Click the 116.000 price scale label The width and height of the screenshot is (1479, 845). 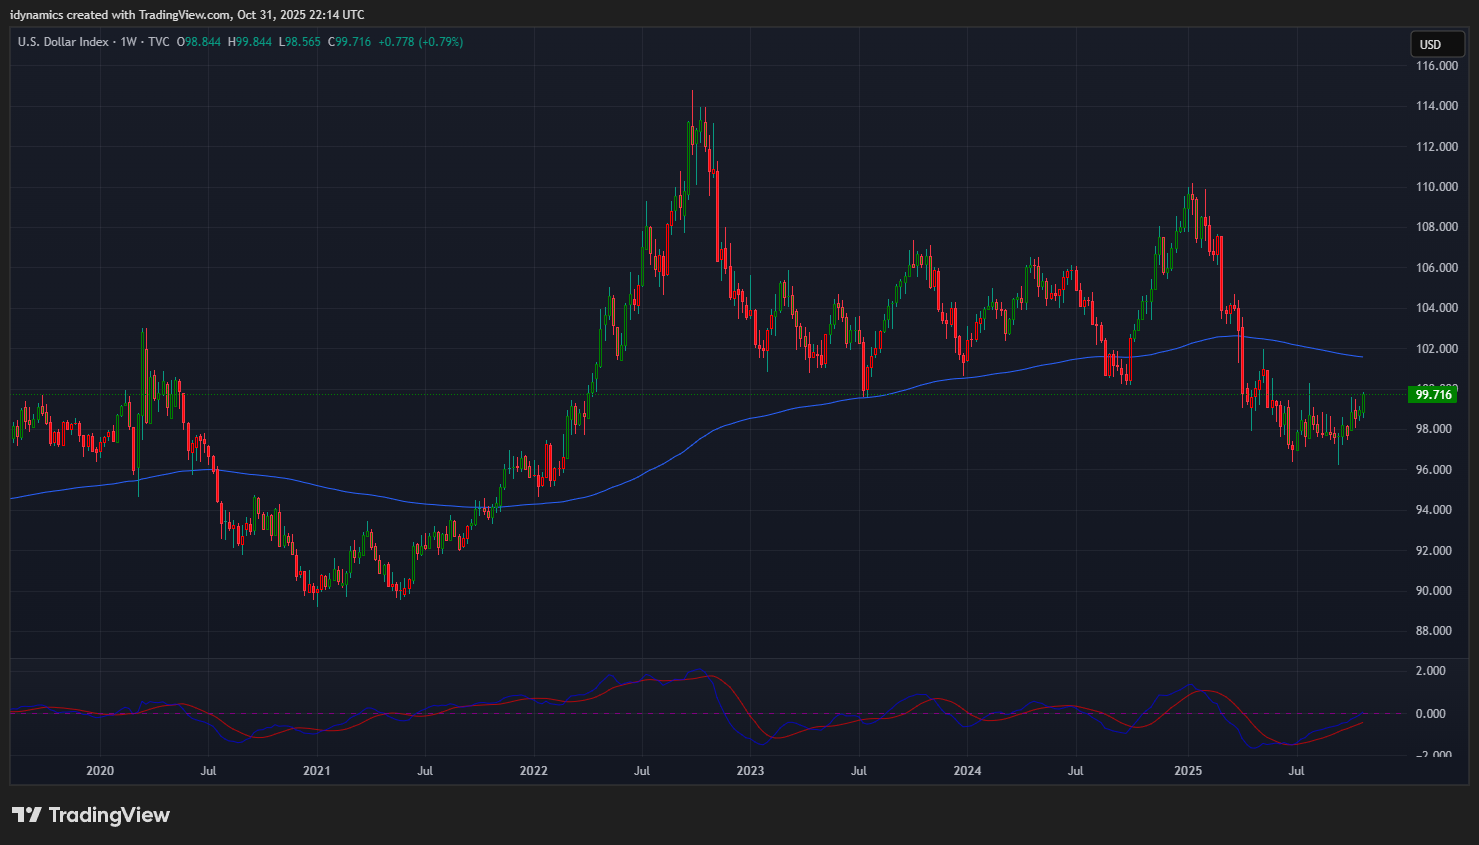point(1436,66)
